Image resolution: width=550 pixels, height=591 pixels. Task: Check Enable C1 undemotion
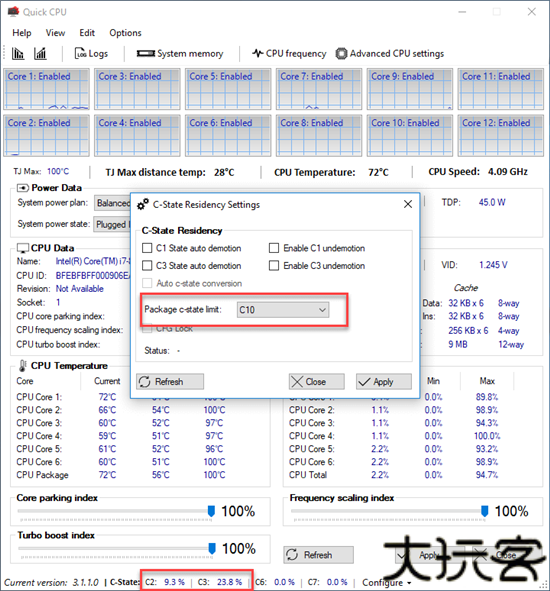pos(274,248)
